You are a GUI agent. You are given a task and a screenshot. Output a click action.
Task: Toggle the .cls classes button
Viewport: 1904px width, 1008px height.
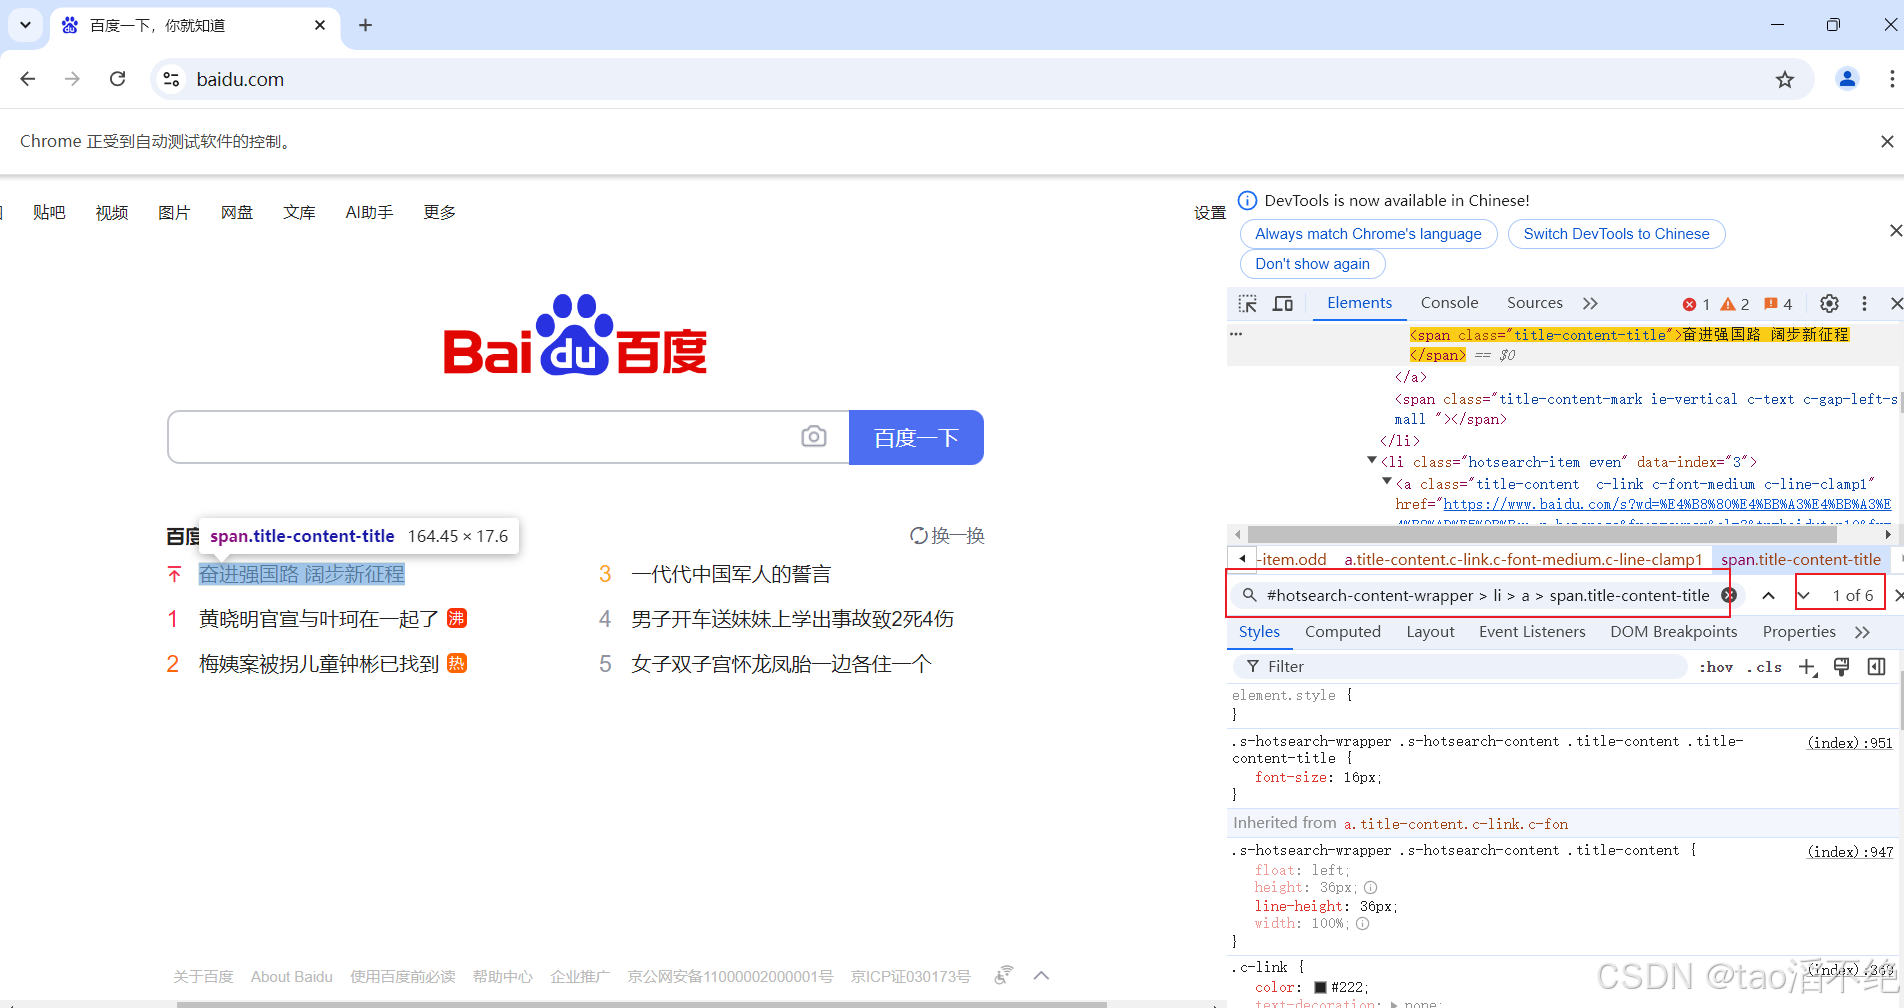1764,667
